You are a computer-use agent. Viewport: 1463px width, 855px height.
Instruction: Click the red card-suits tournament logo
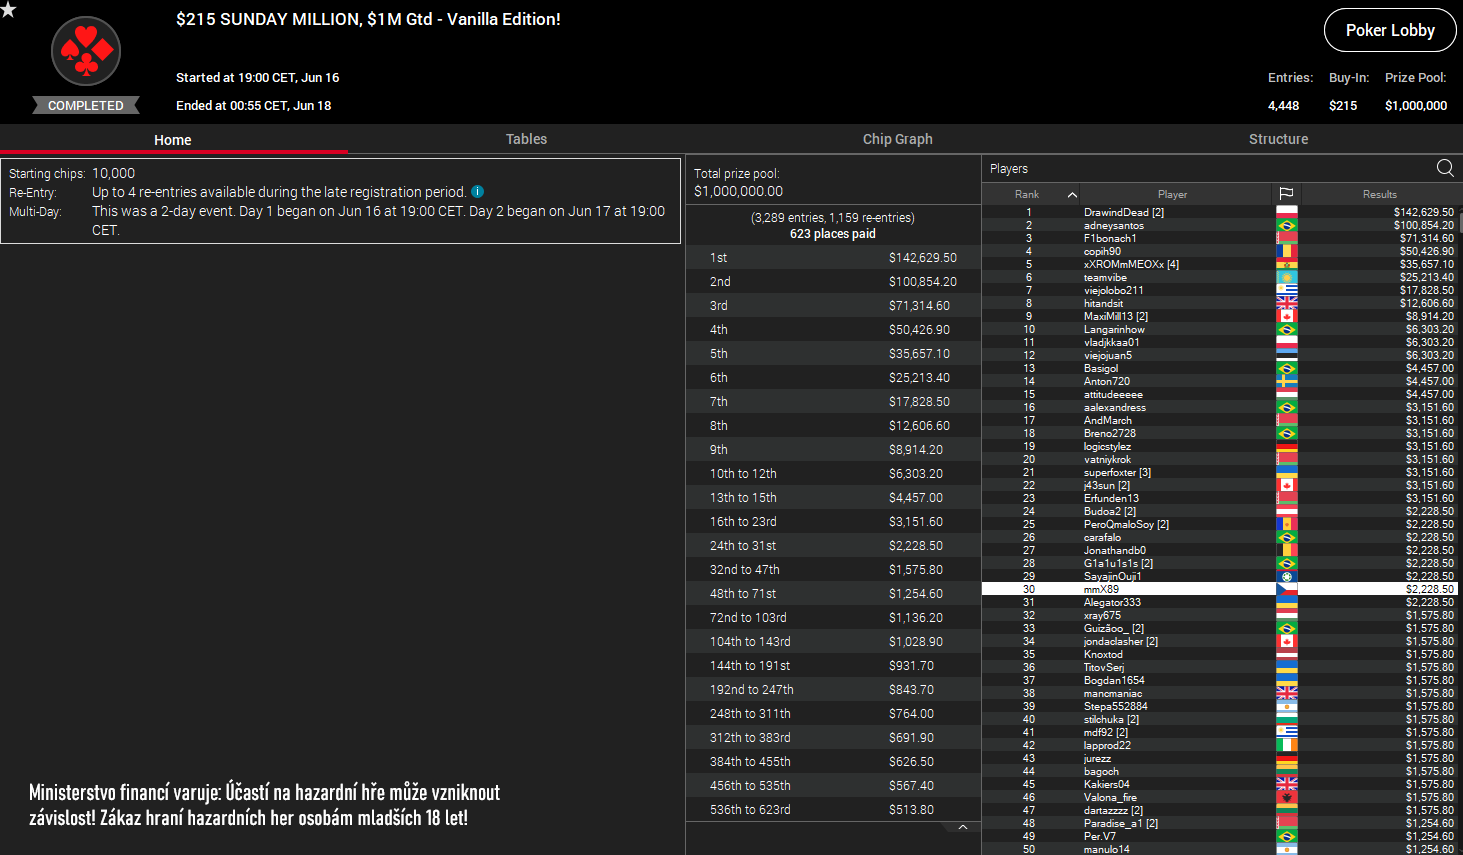[85, 50]
